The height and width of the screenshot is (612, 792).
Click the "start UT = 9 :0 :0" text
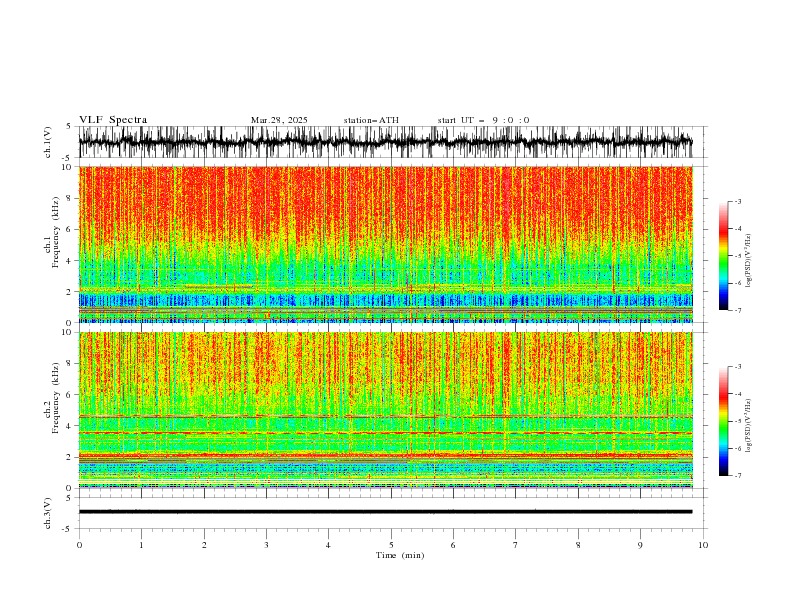[x=483, y=120]
